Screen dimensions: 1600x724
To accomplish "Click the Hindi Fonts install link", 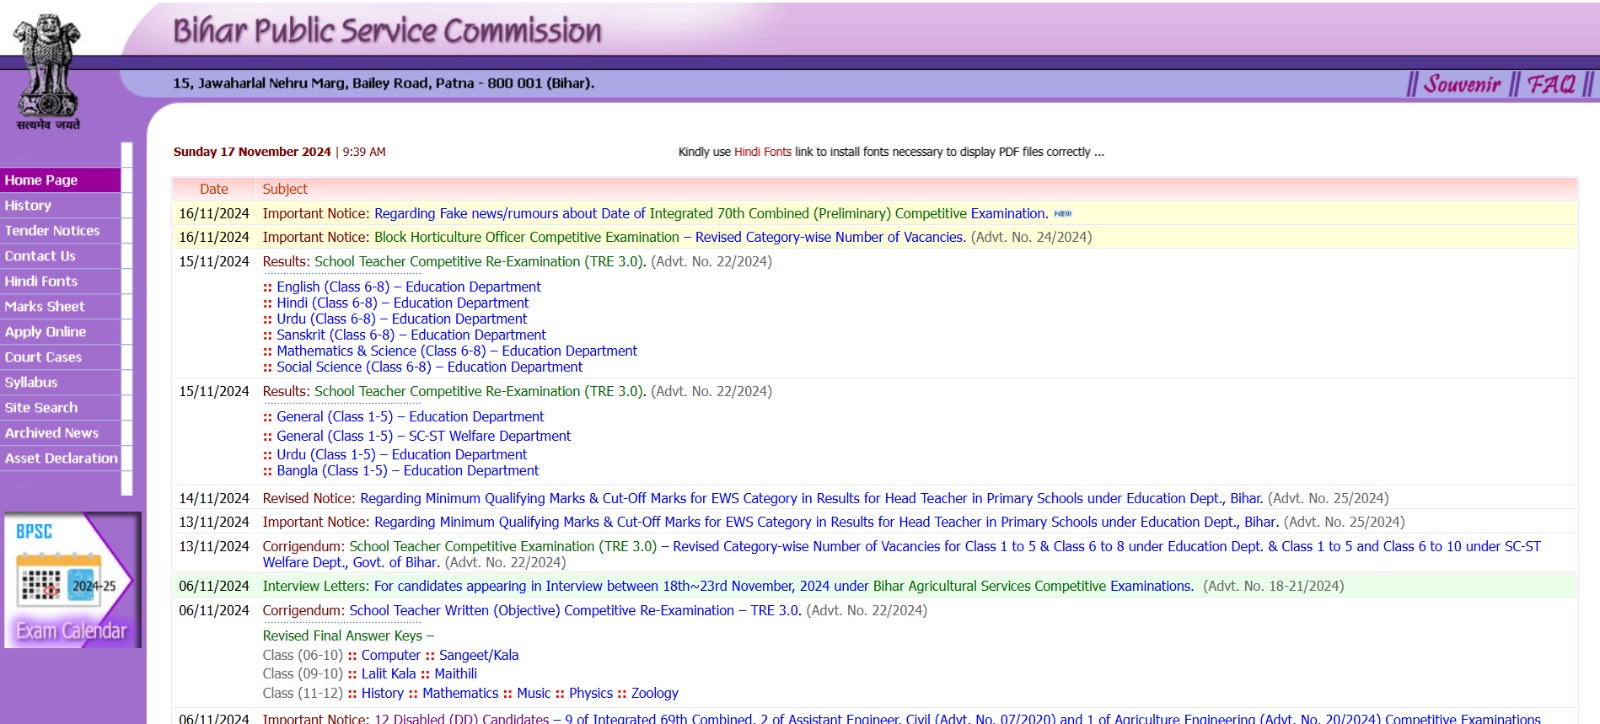I will (x=762, y=152).
